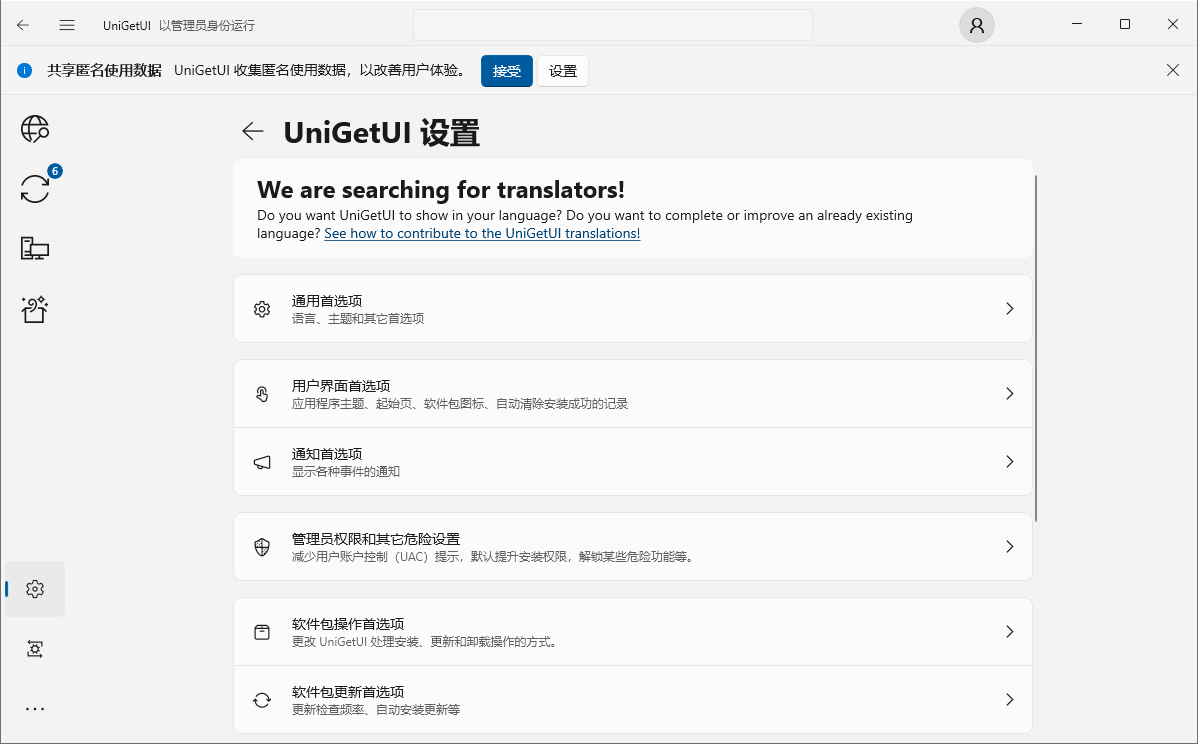Click the search bar at the top
The image size is (1198, 744).
(613, 24)
